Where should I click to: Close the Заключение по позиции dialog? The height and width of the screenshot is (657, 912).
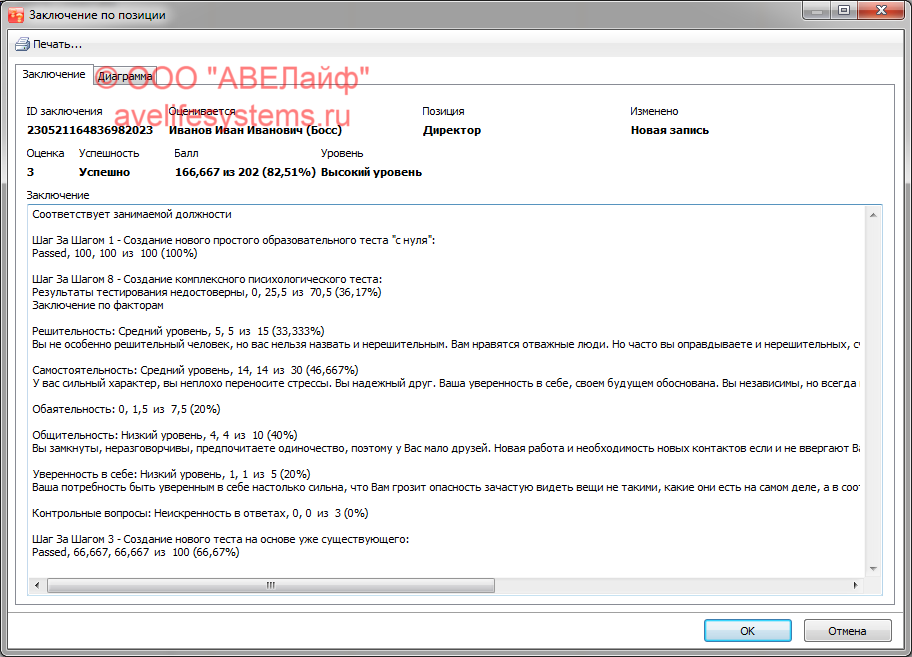pos(880,10)
